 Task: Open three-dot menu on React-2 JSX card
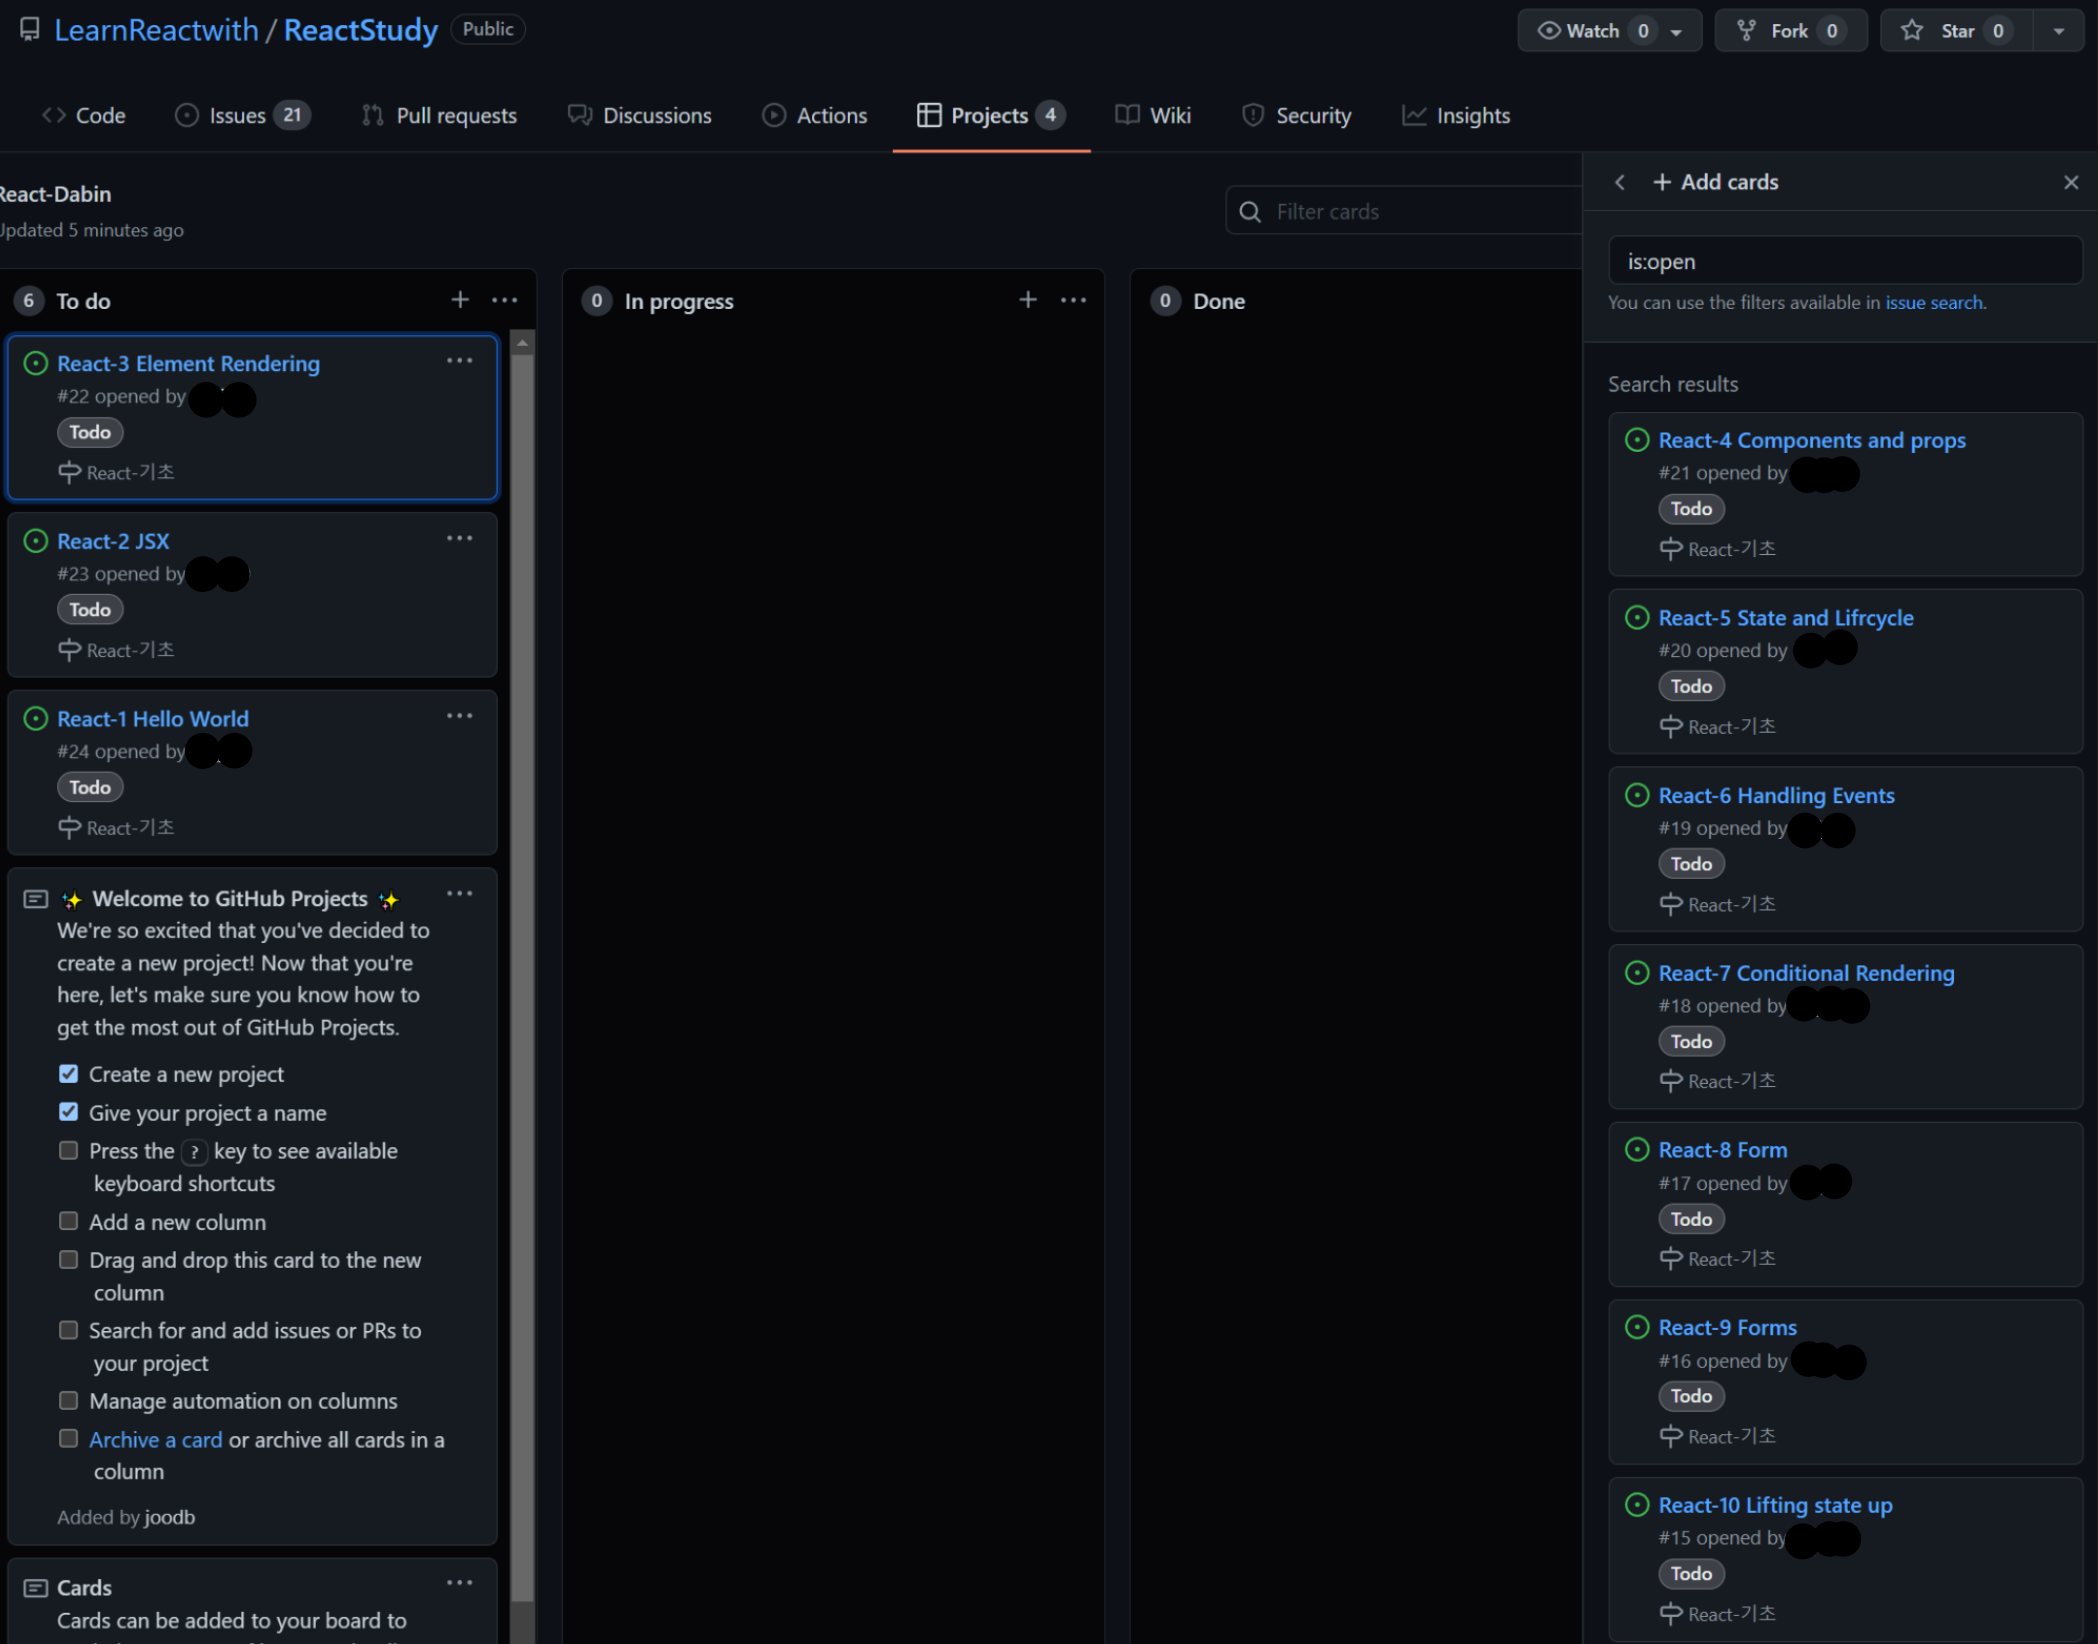[460, 538]
